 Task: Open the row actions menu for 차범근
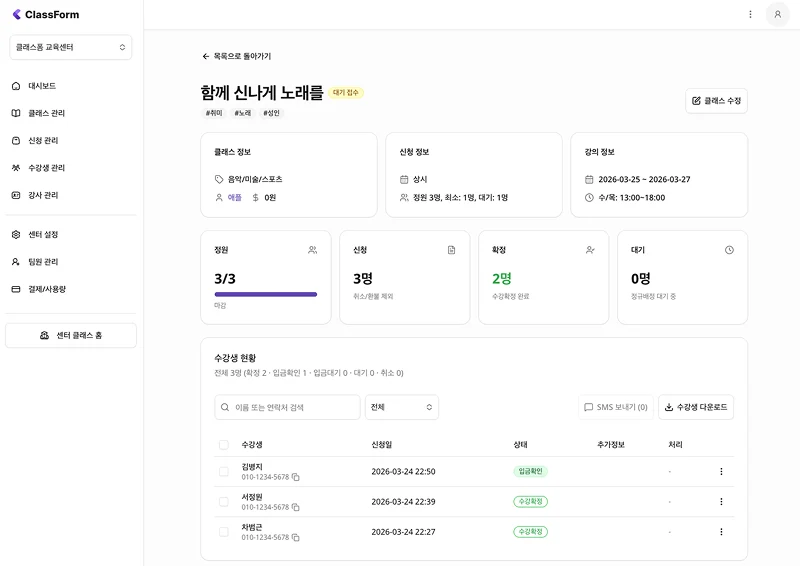tap(721, 532)
